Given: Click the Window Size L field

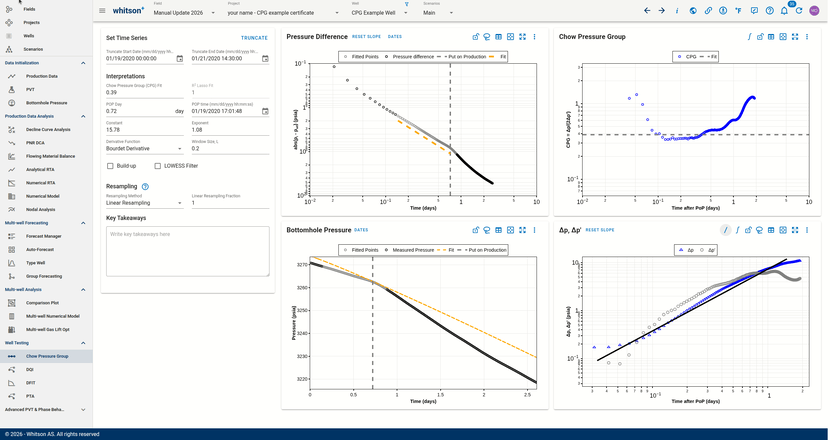Looking at the screenshot, I should pyautogui.click(x=230, y=149).
